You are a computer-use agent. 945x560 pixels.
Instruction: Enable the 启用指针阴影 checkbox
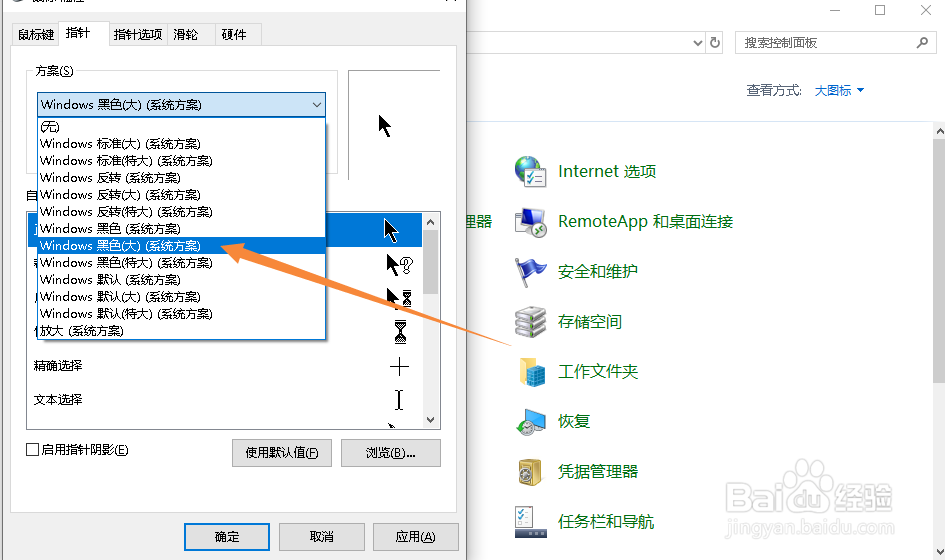tap(33, 450)
